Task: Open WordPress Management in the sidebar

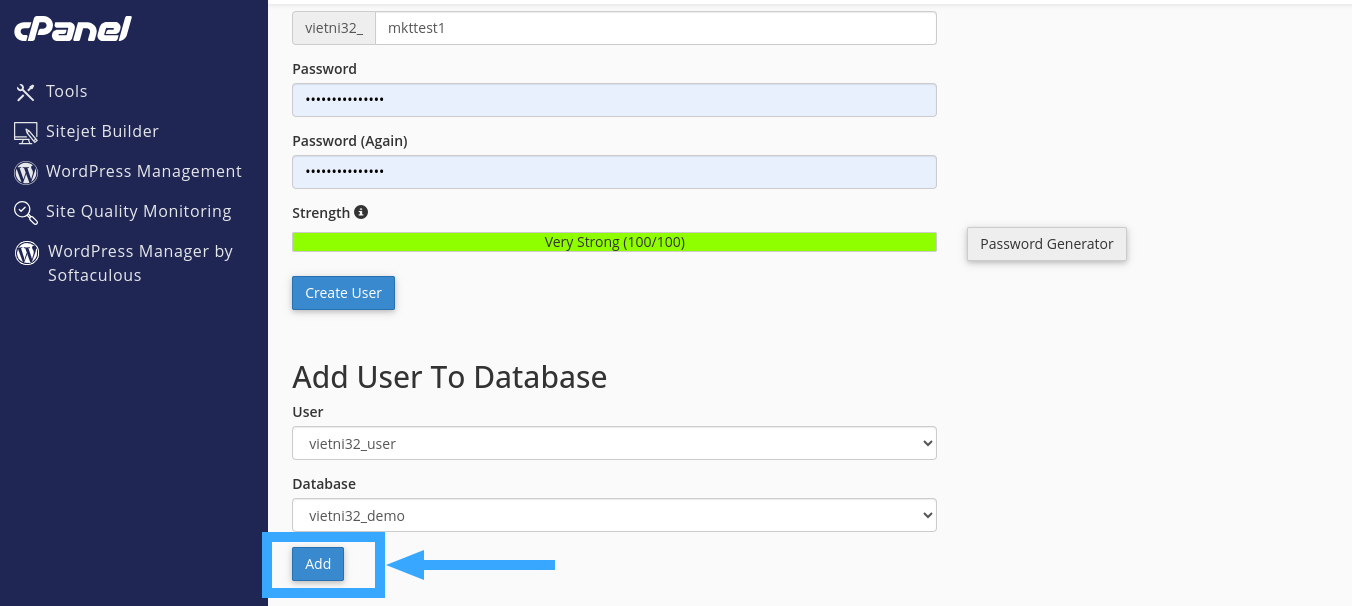Action: click(x=144, y=171)
